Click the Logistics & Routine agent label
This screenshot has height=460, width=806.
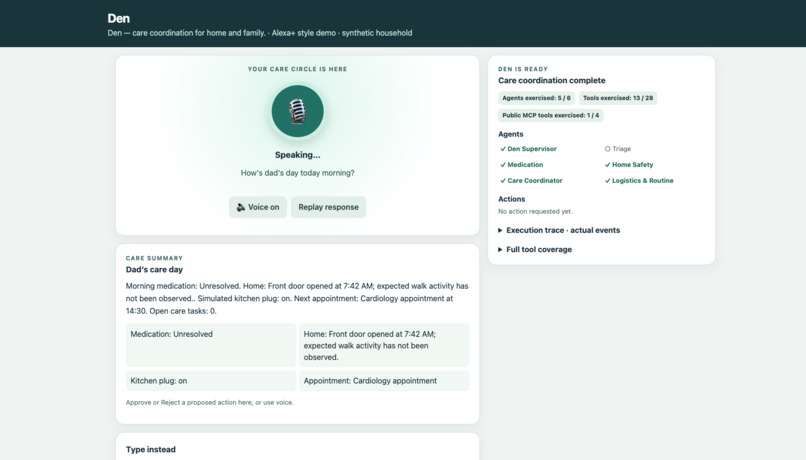point(643,181)
